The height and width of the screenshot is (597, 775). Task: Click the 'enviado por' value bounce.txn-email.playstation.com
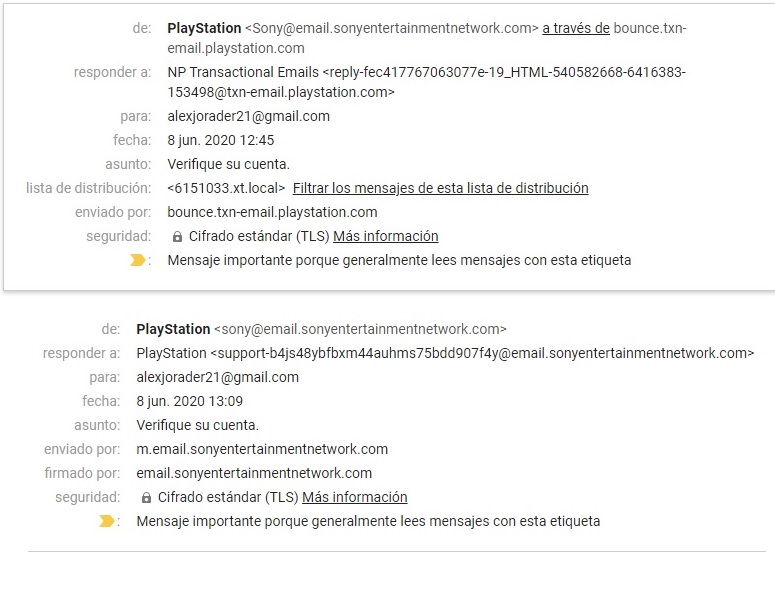tap(272, 212)
